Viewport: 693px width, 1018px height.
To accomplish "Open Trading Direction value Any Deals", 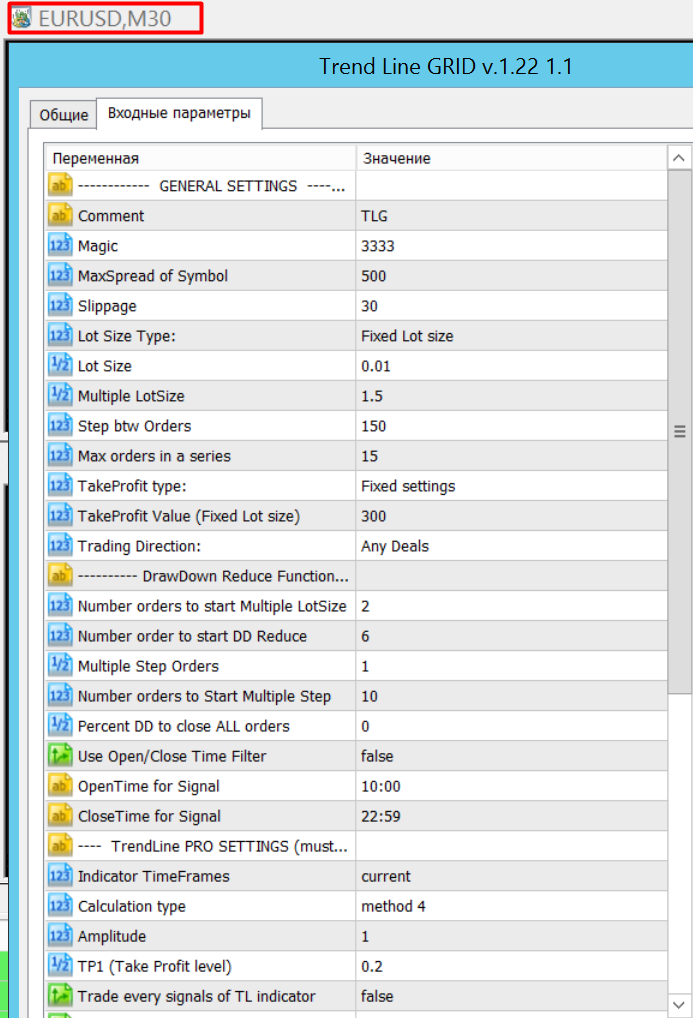I will [x=511, y=545].
